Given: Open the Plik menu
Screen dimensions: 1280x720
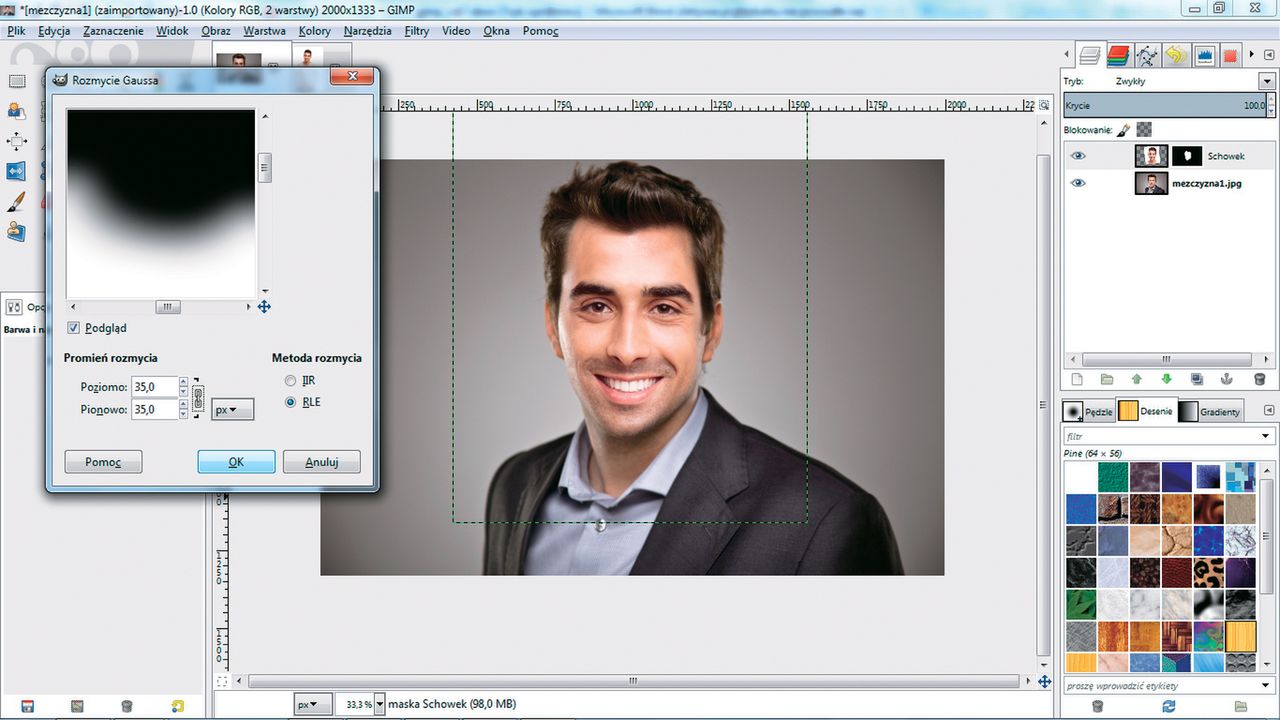Looking at the screenshot, I should point(17,31).
